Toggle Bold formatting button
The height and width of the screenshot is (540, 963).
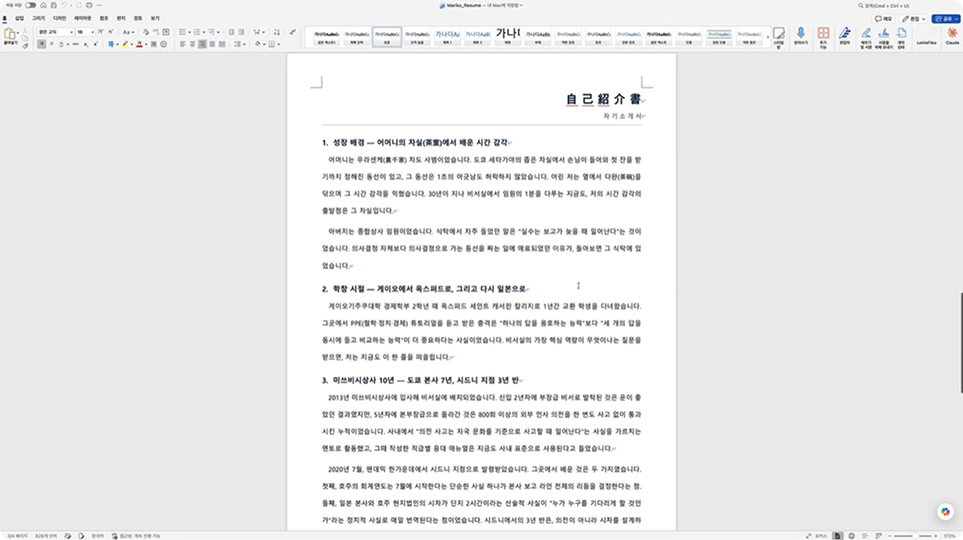pos(41,44)
